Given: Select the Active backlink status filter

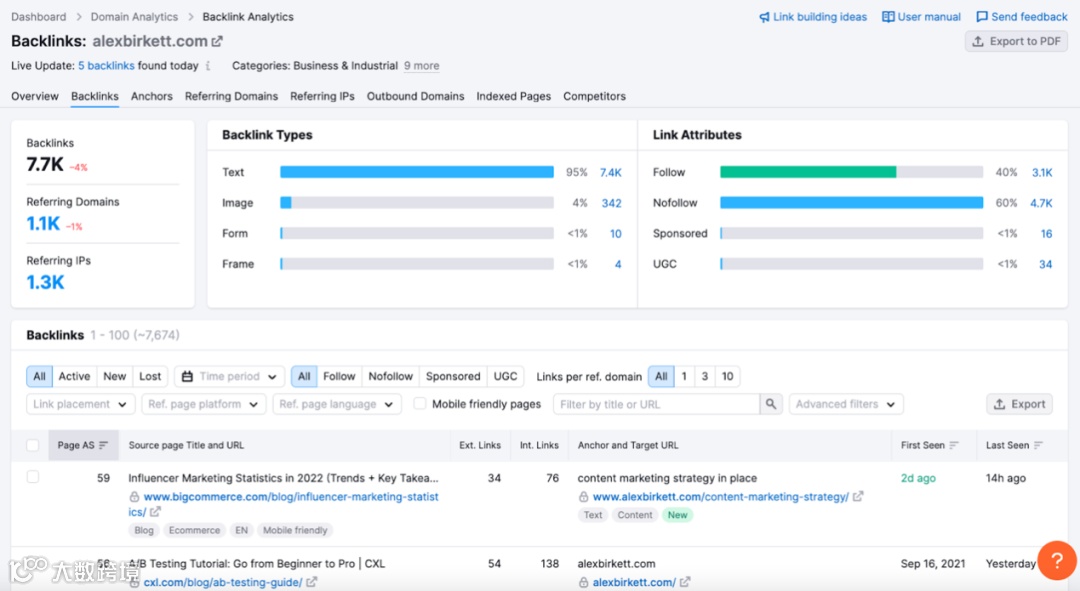Looking at the screenshot, I should click(x=74, y=377).
